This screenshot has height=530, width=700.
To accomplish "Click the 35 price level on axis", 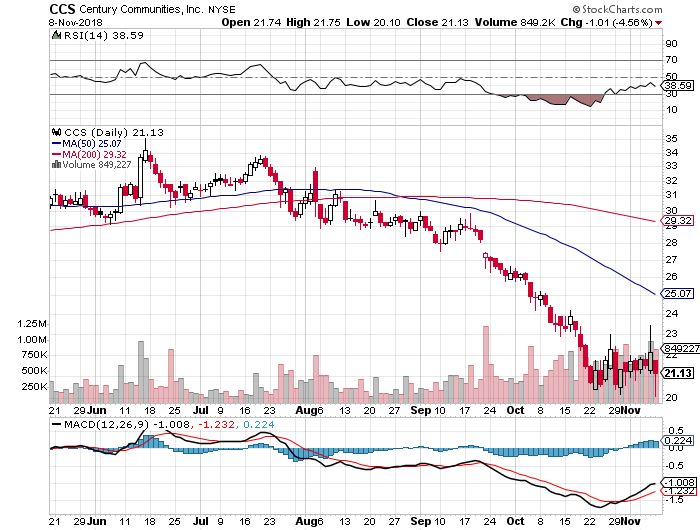I will 671,138.
